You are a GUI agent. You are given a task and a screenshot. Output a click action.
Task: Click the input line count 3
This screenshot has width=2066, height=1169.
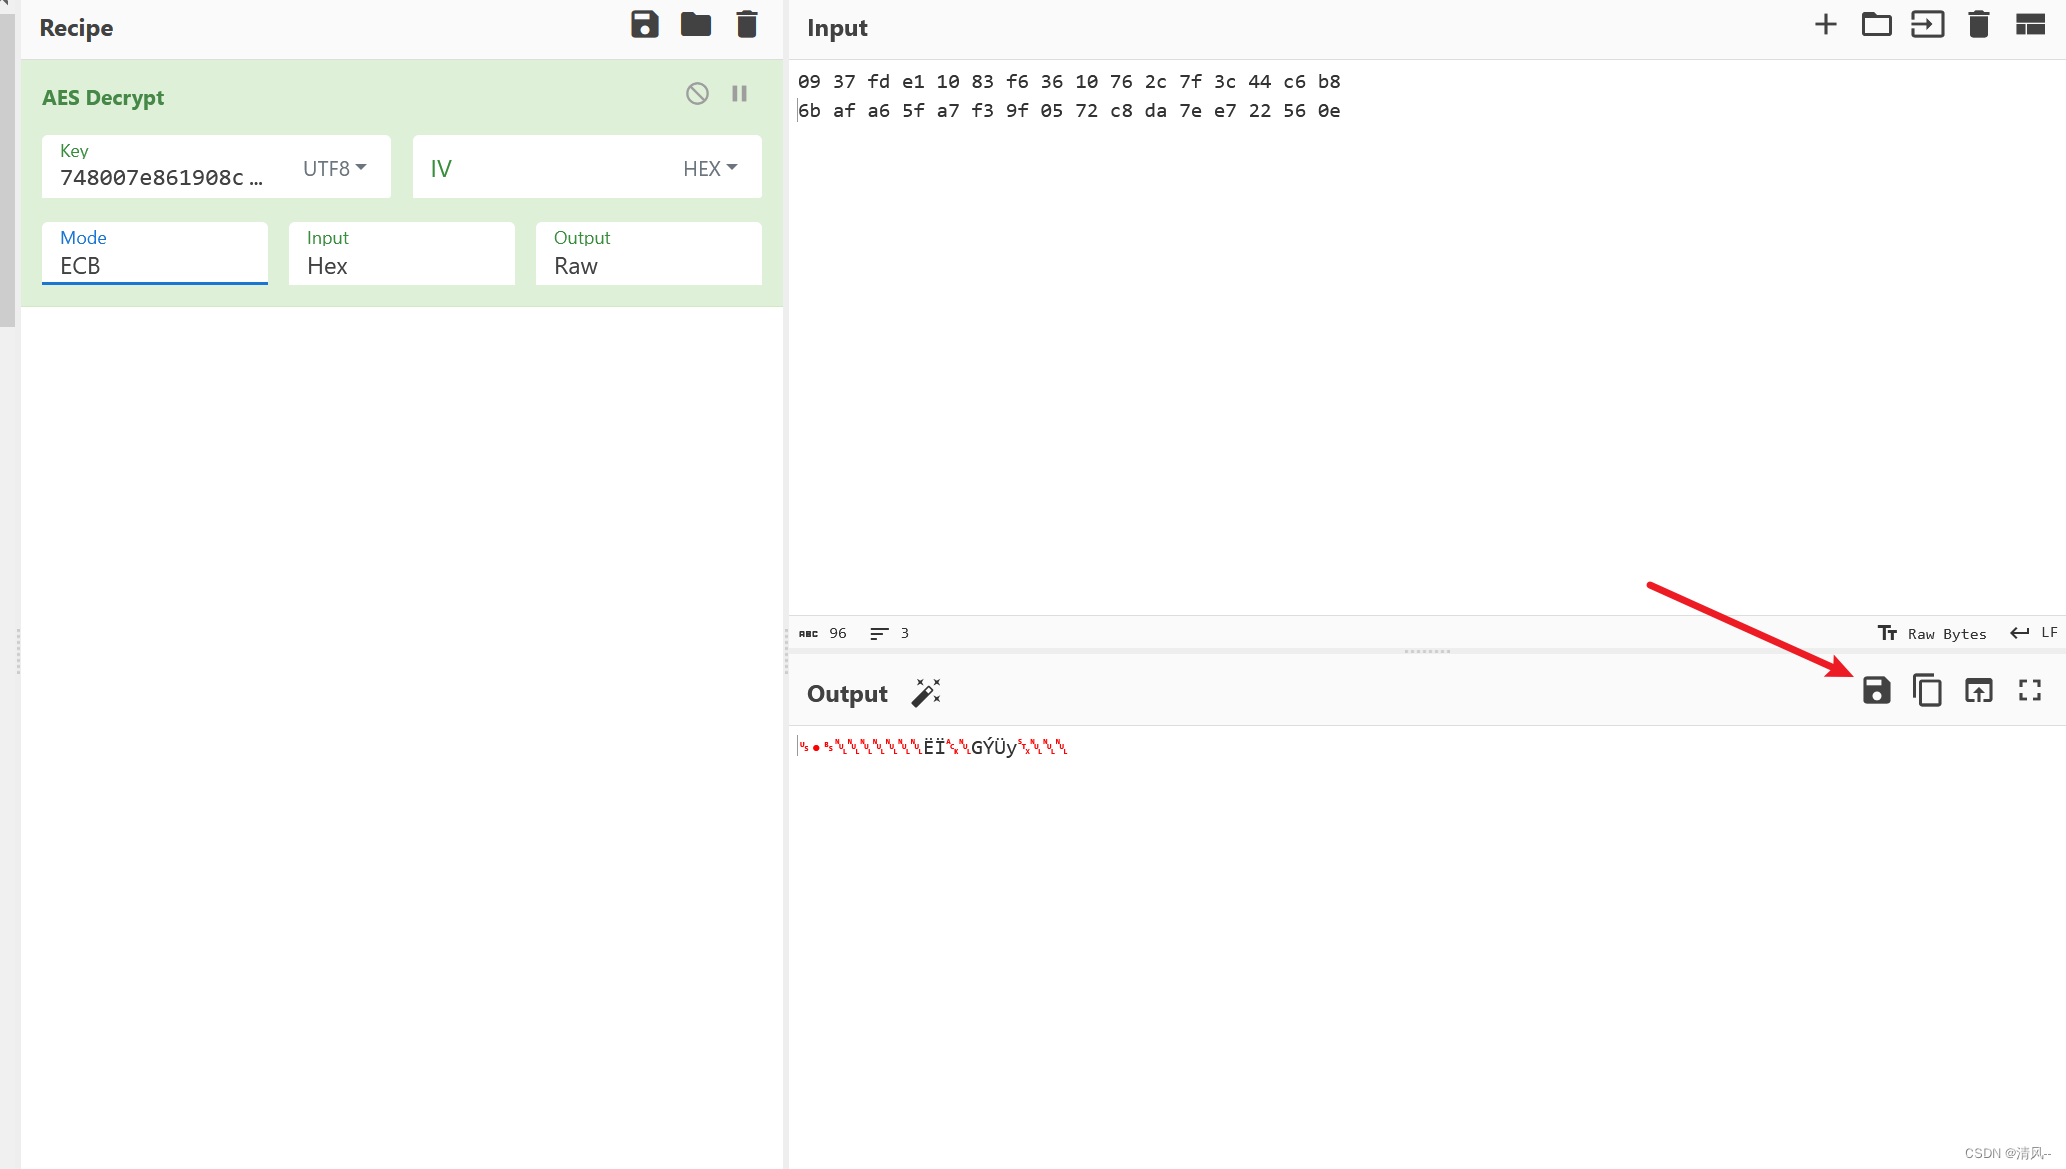pos(889,633)
